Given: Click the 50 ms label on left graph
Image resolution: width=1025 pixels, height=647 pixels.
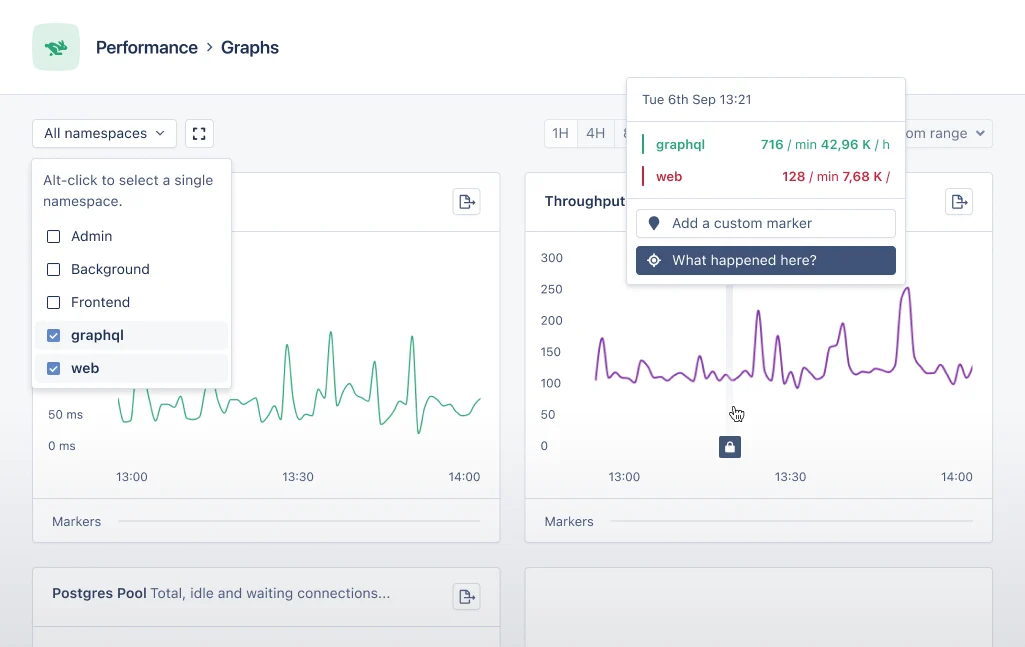Looking at the screenshot, I should pyautogui.click(x=65, y=414).
